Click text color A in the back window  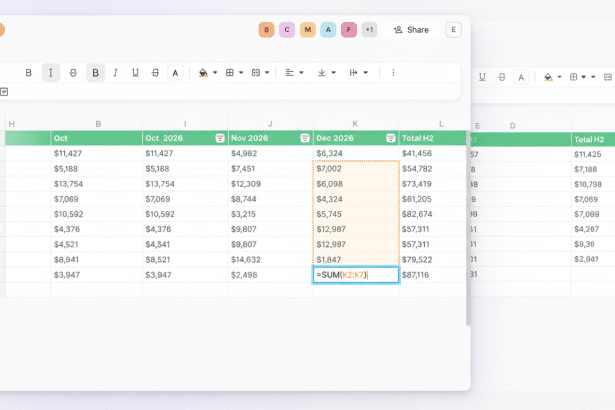coord(521,77)
